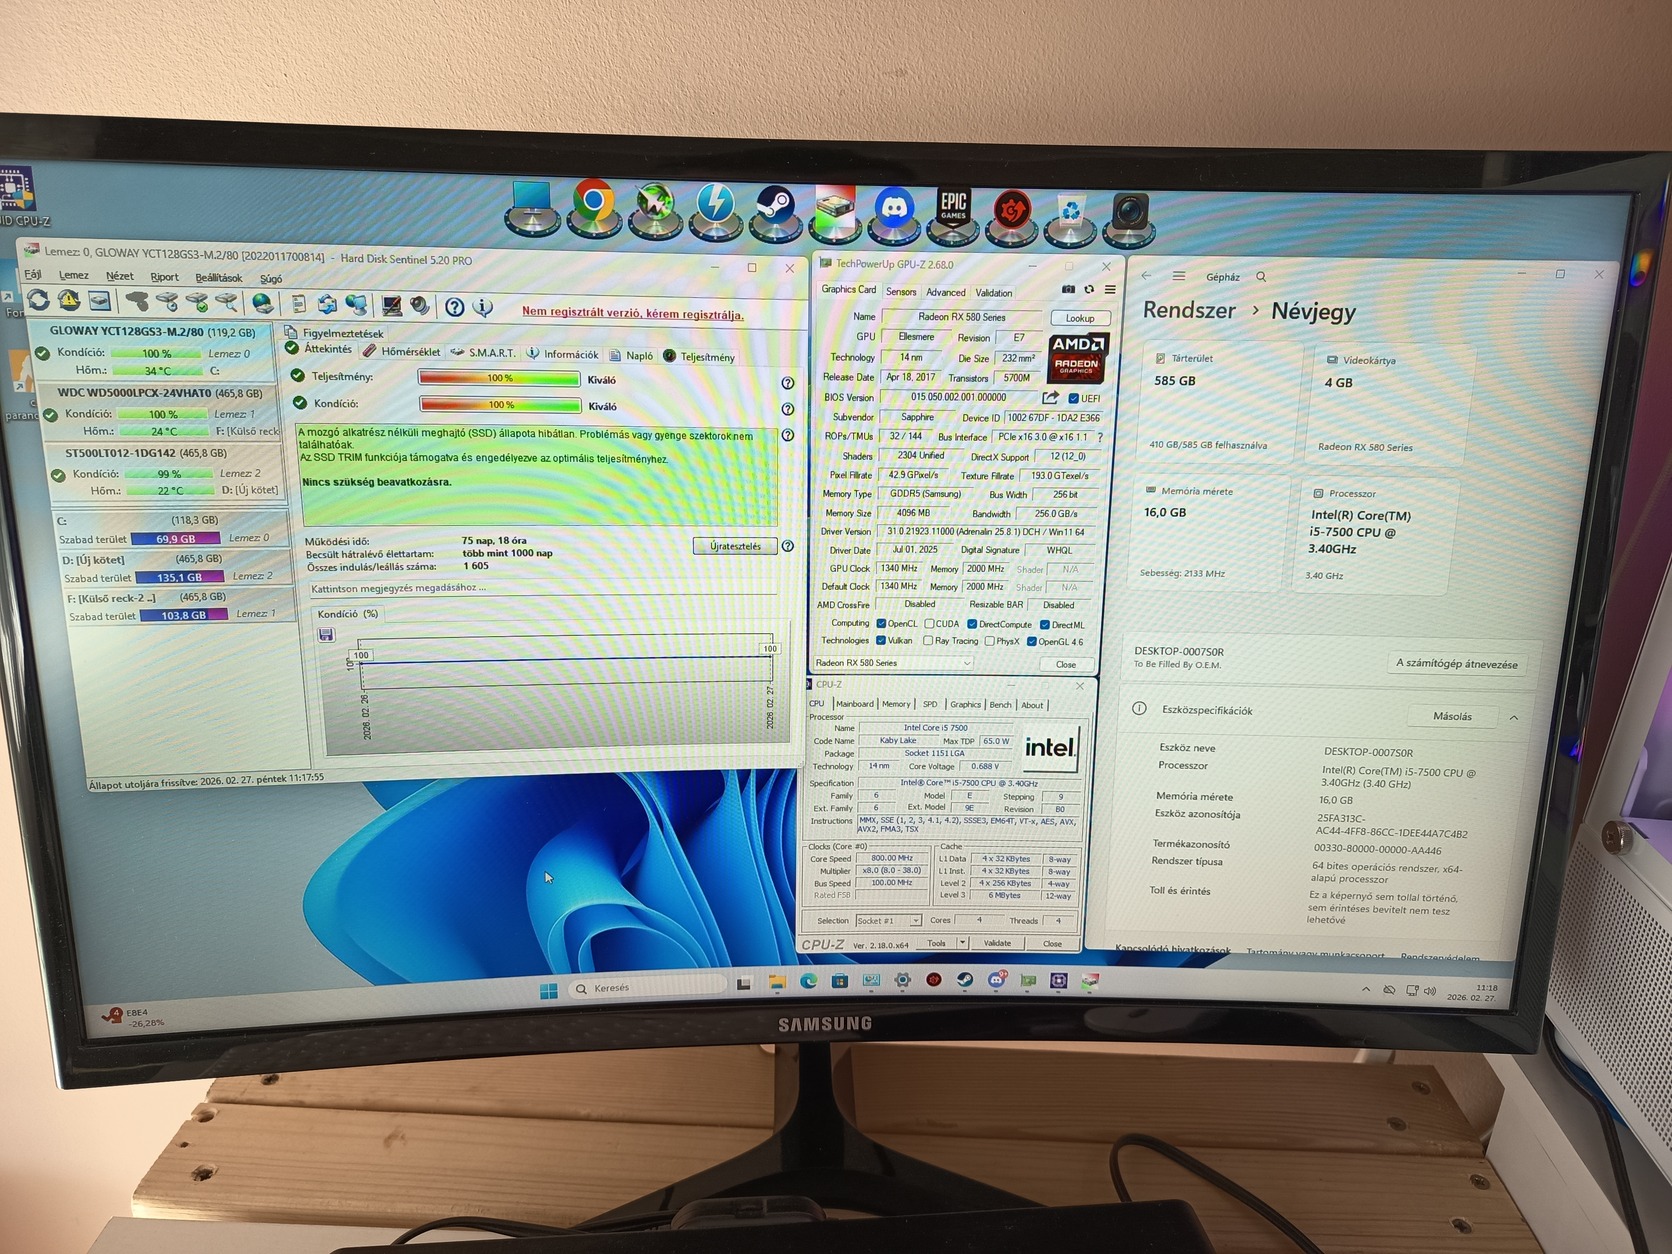Open the yellow warning alerts toolbar icon
1672x1254 pixels.
coord(68,300)
